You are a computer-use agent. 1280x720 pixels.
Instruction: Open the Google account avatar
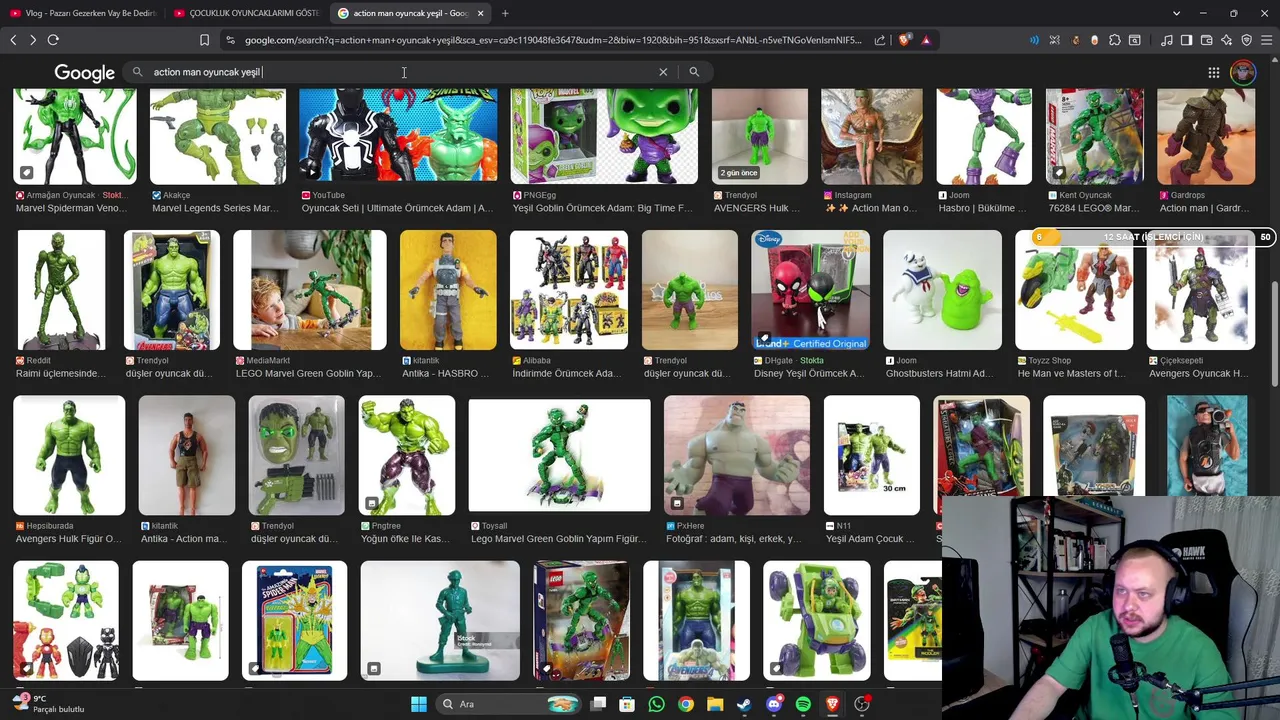(1243, 72)
